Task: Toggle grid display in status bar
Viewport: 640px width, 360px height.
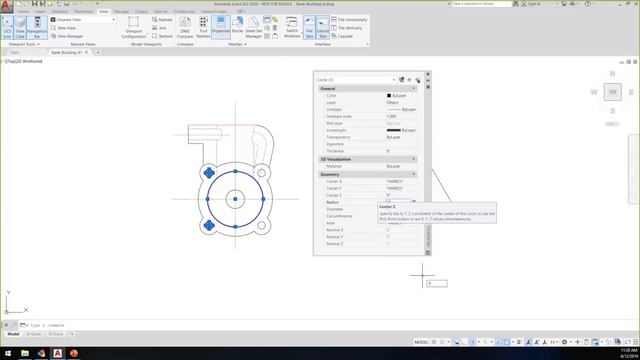Action: point(434,342)
